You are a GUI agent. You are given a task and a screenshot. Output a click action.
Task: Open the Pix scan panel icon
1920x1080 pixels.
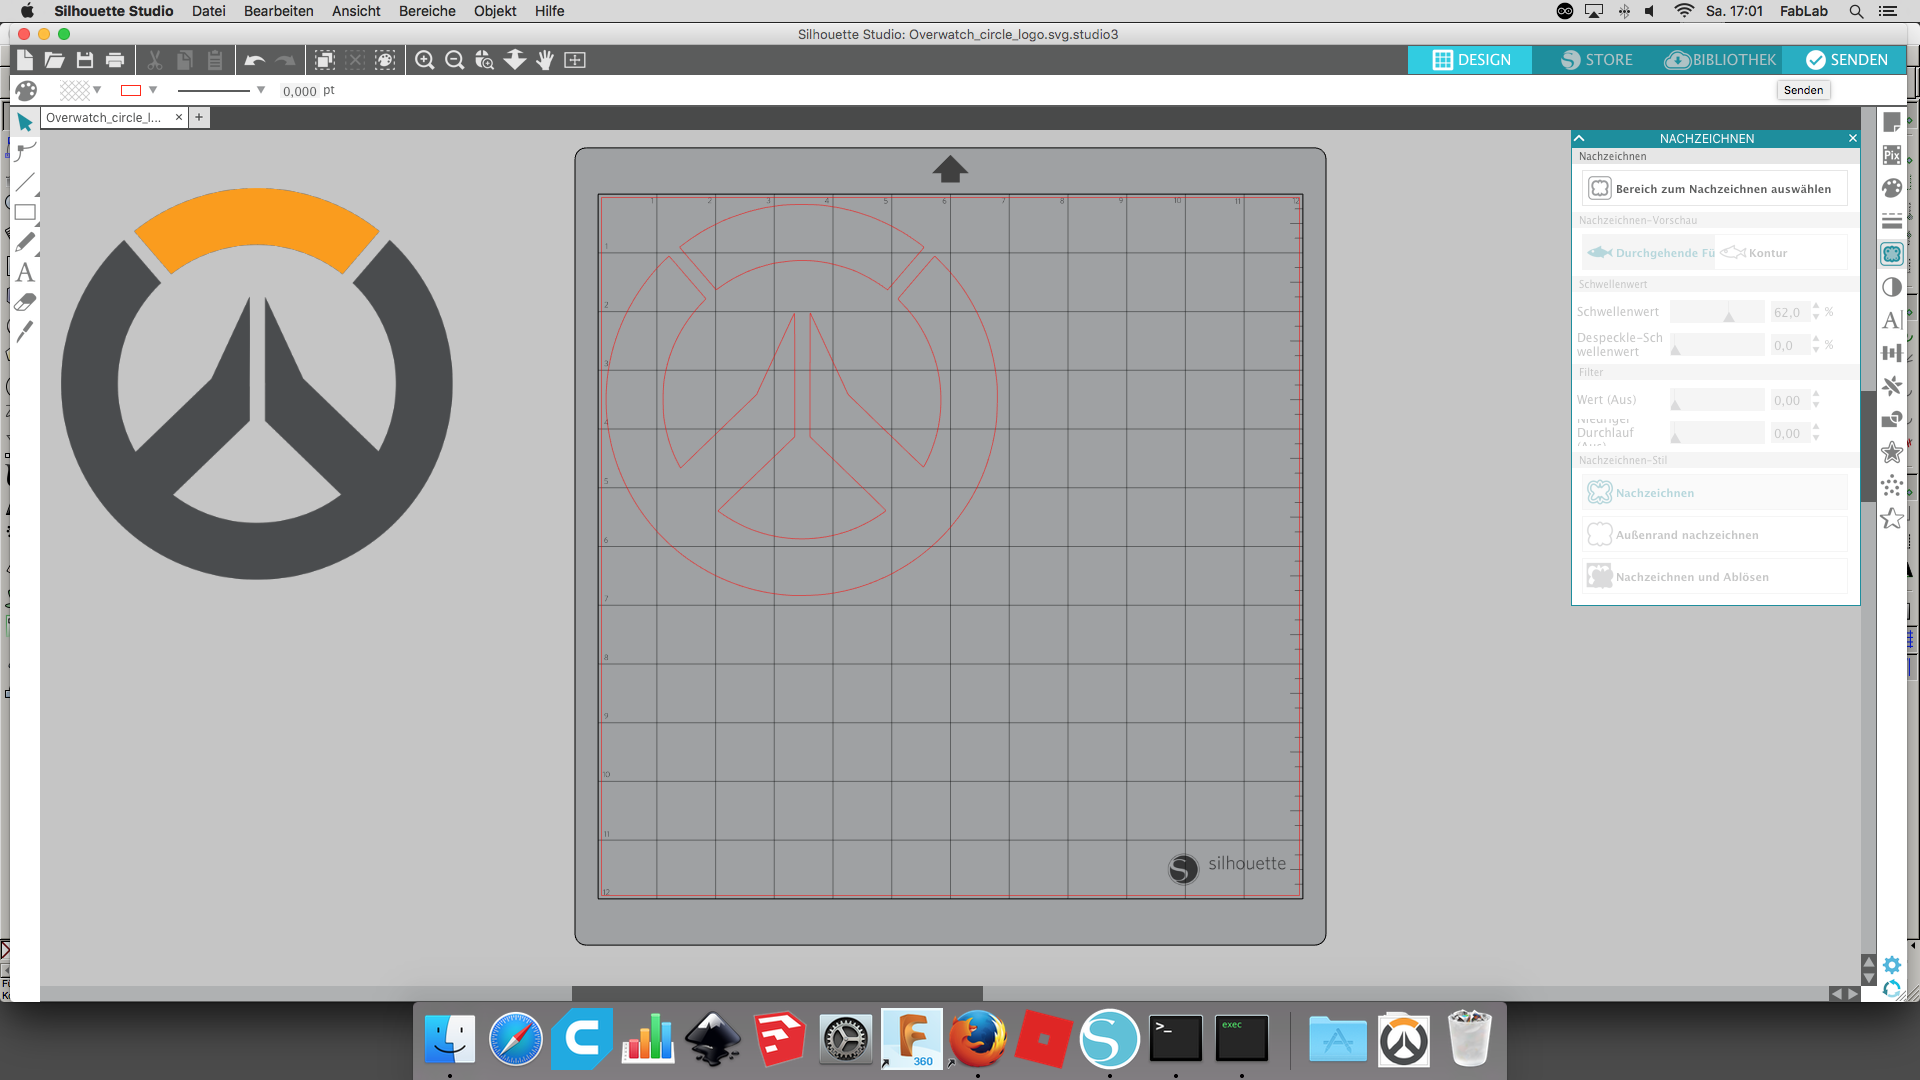pyautogui.click(x=1892, y=155)
